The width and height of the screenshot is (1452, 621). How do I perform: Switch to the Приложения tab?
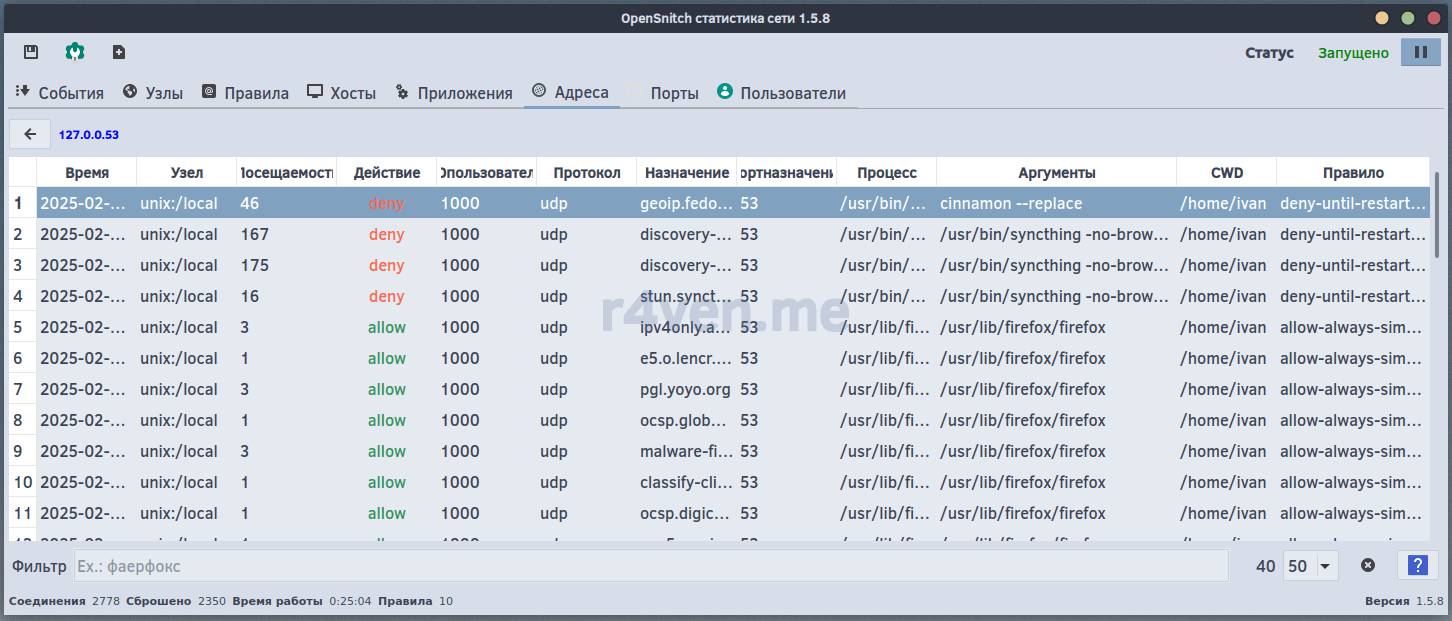pos(454,93)
